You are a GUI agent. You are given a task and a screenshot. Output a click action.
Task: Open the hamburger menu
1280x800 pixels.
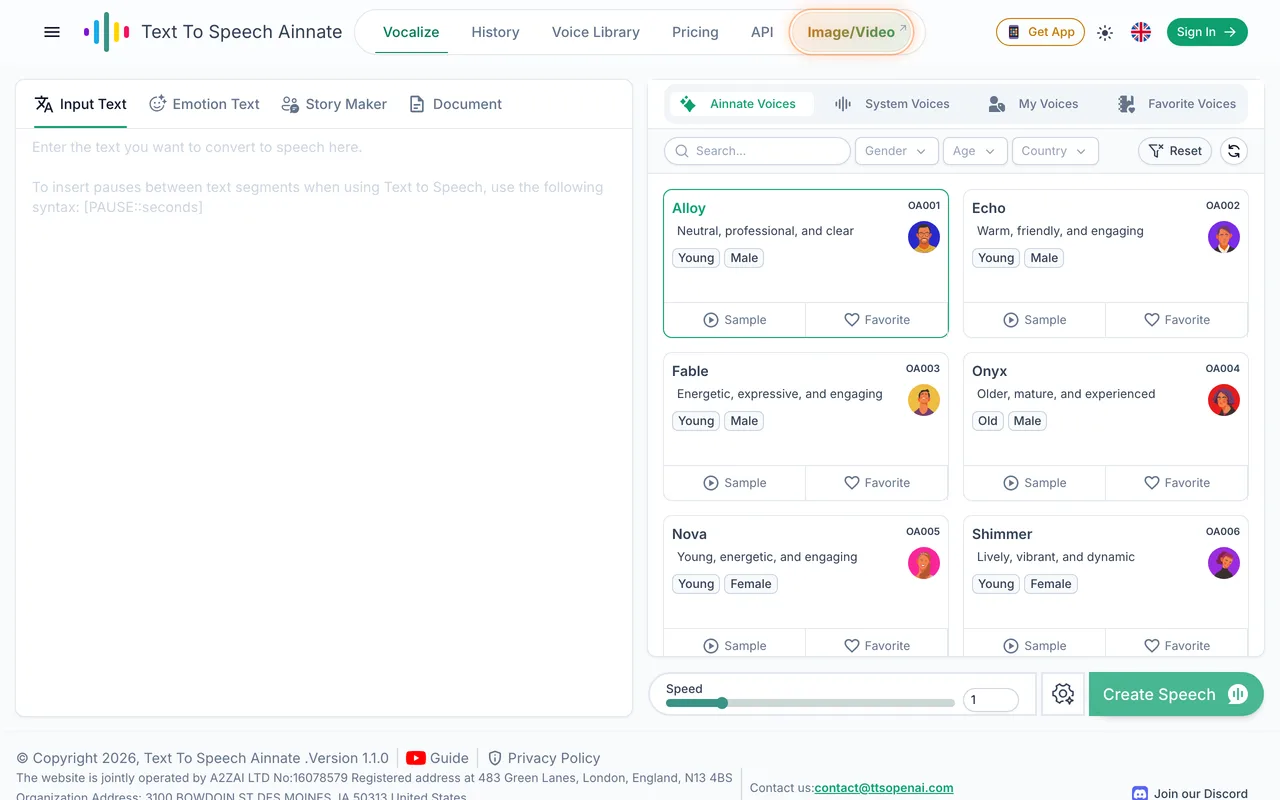pyautogui.click(x=52, y=32)
